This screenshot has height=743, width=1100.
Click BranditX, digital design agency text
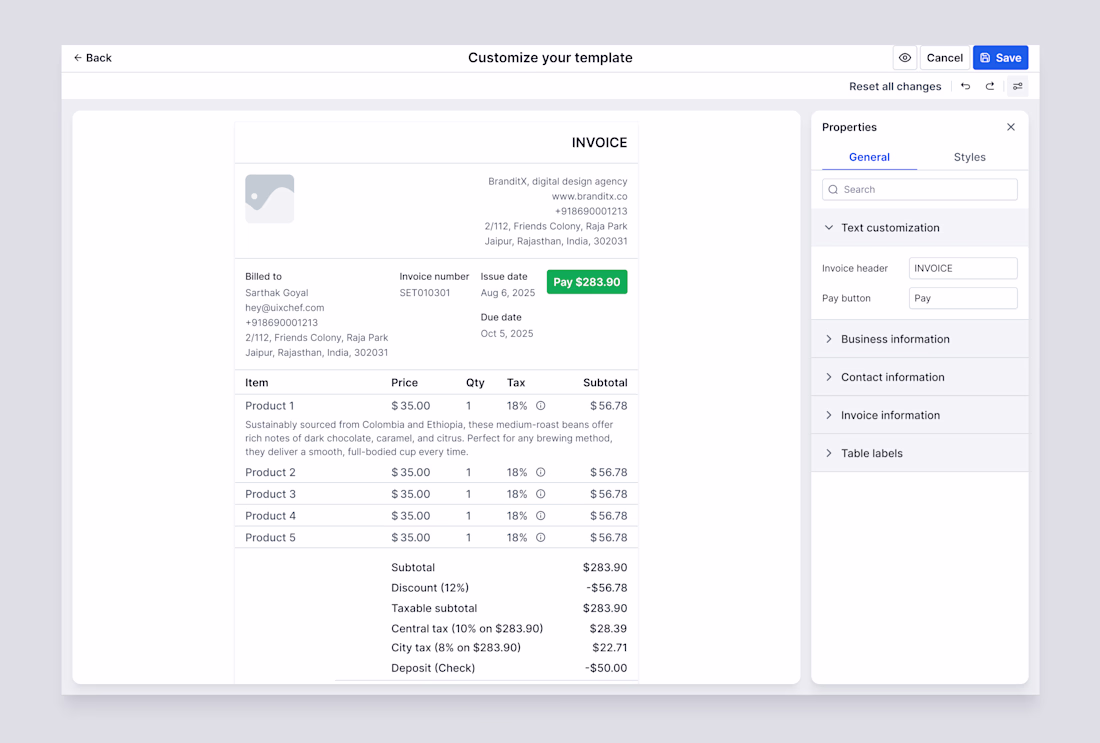(x=558, y=181)
